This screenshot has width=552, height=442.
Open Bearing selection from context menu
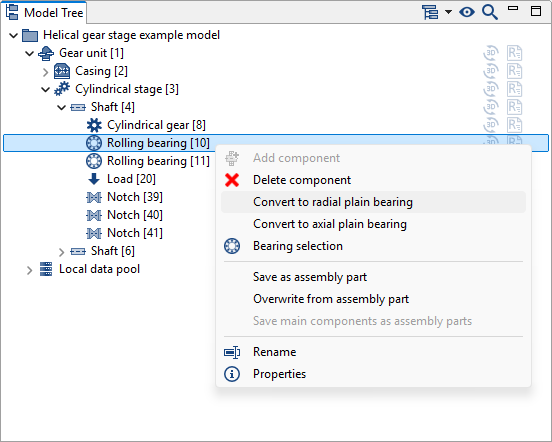point(373,246)
